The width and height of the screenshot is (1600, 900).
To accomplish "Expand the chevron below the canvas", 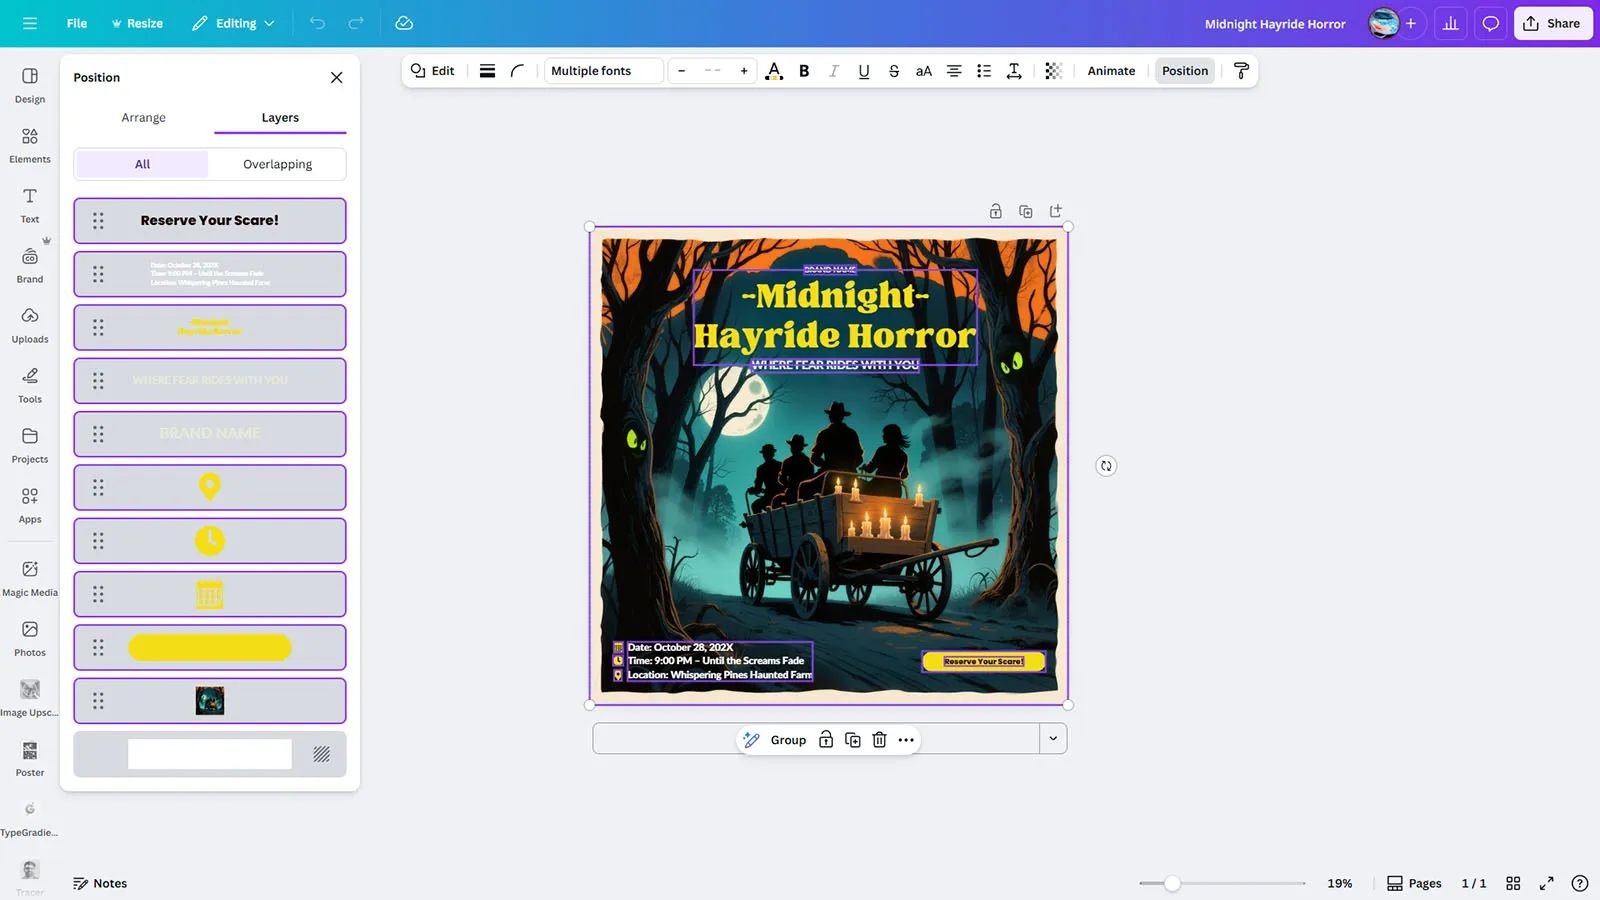I will tap(1053, 739).
